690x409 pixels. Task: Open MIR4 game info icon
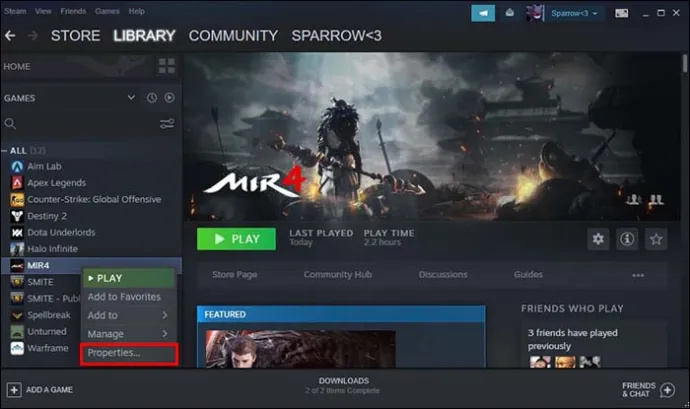point(627,239)
